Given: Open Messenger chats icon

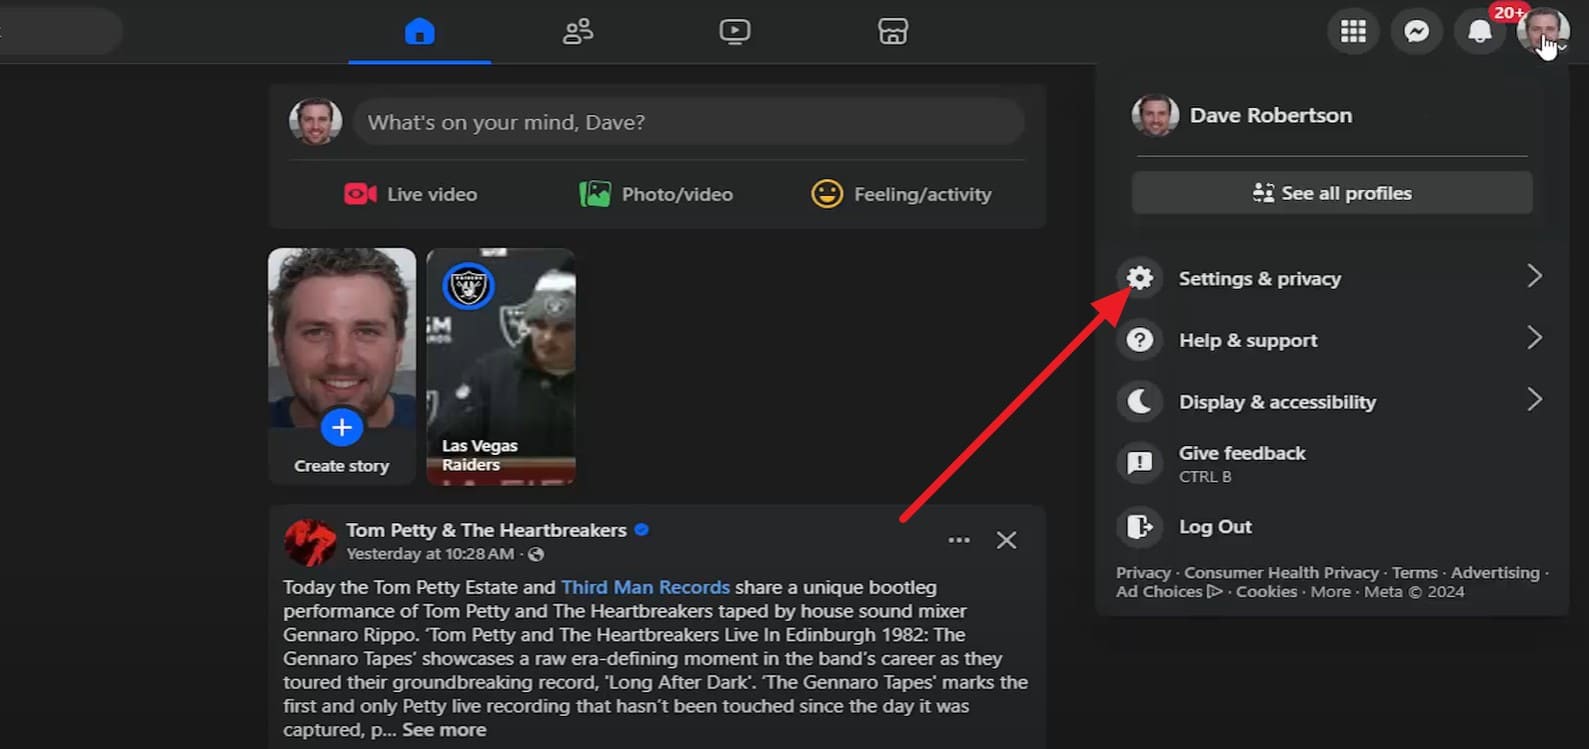Looking at the screenshot, I should [x=1416, y=32].
